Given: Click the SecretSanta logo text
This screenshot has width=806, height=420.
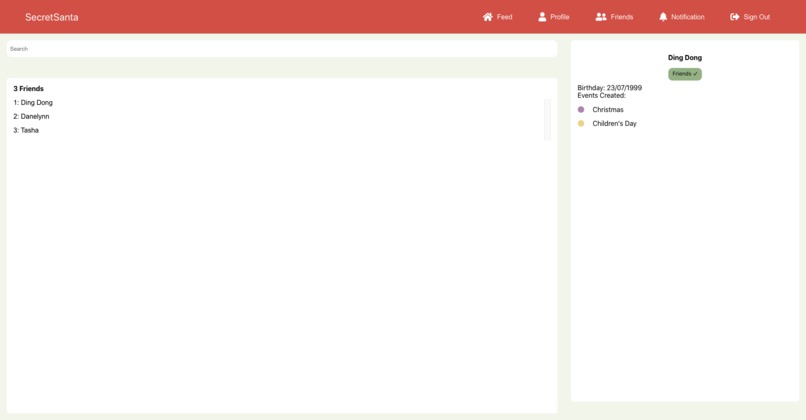Looking at the screenshot, I should [x=51, y=17].
